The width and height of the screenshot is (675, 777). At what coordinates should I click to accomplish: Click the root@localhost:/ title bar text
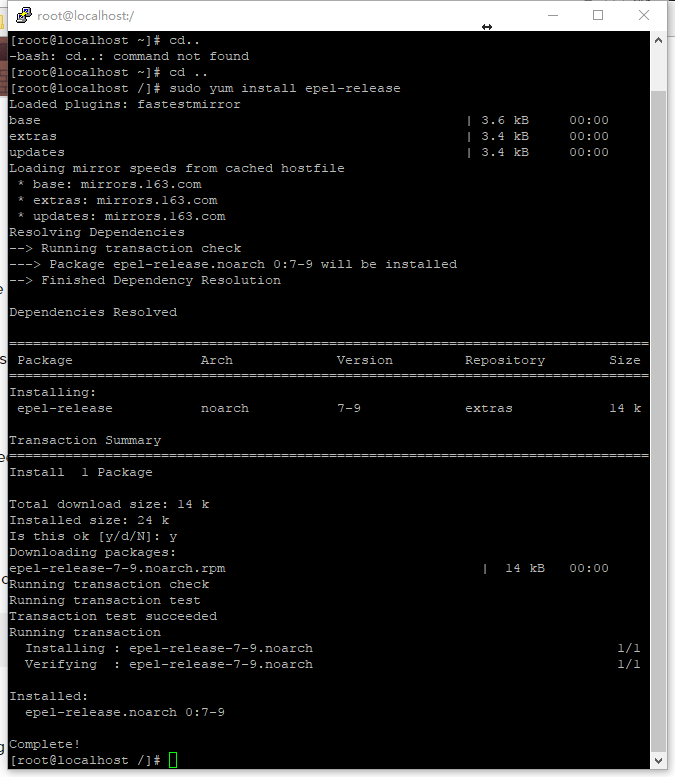pyautogui.click(x=85, y=16)
